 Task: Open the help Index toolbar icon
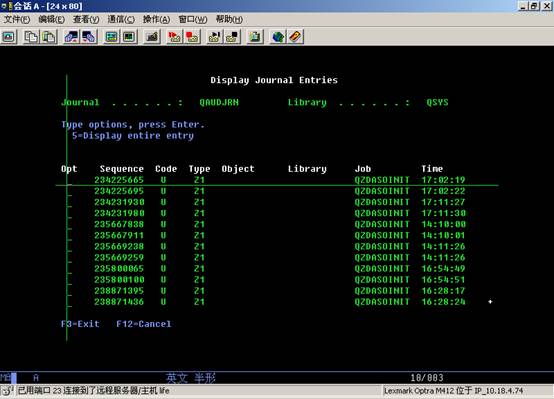point(295,37)
